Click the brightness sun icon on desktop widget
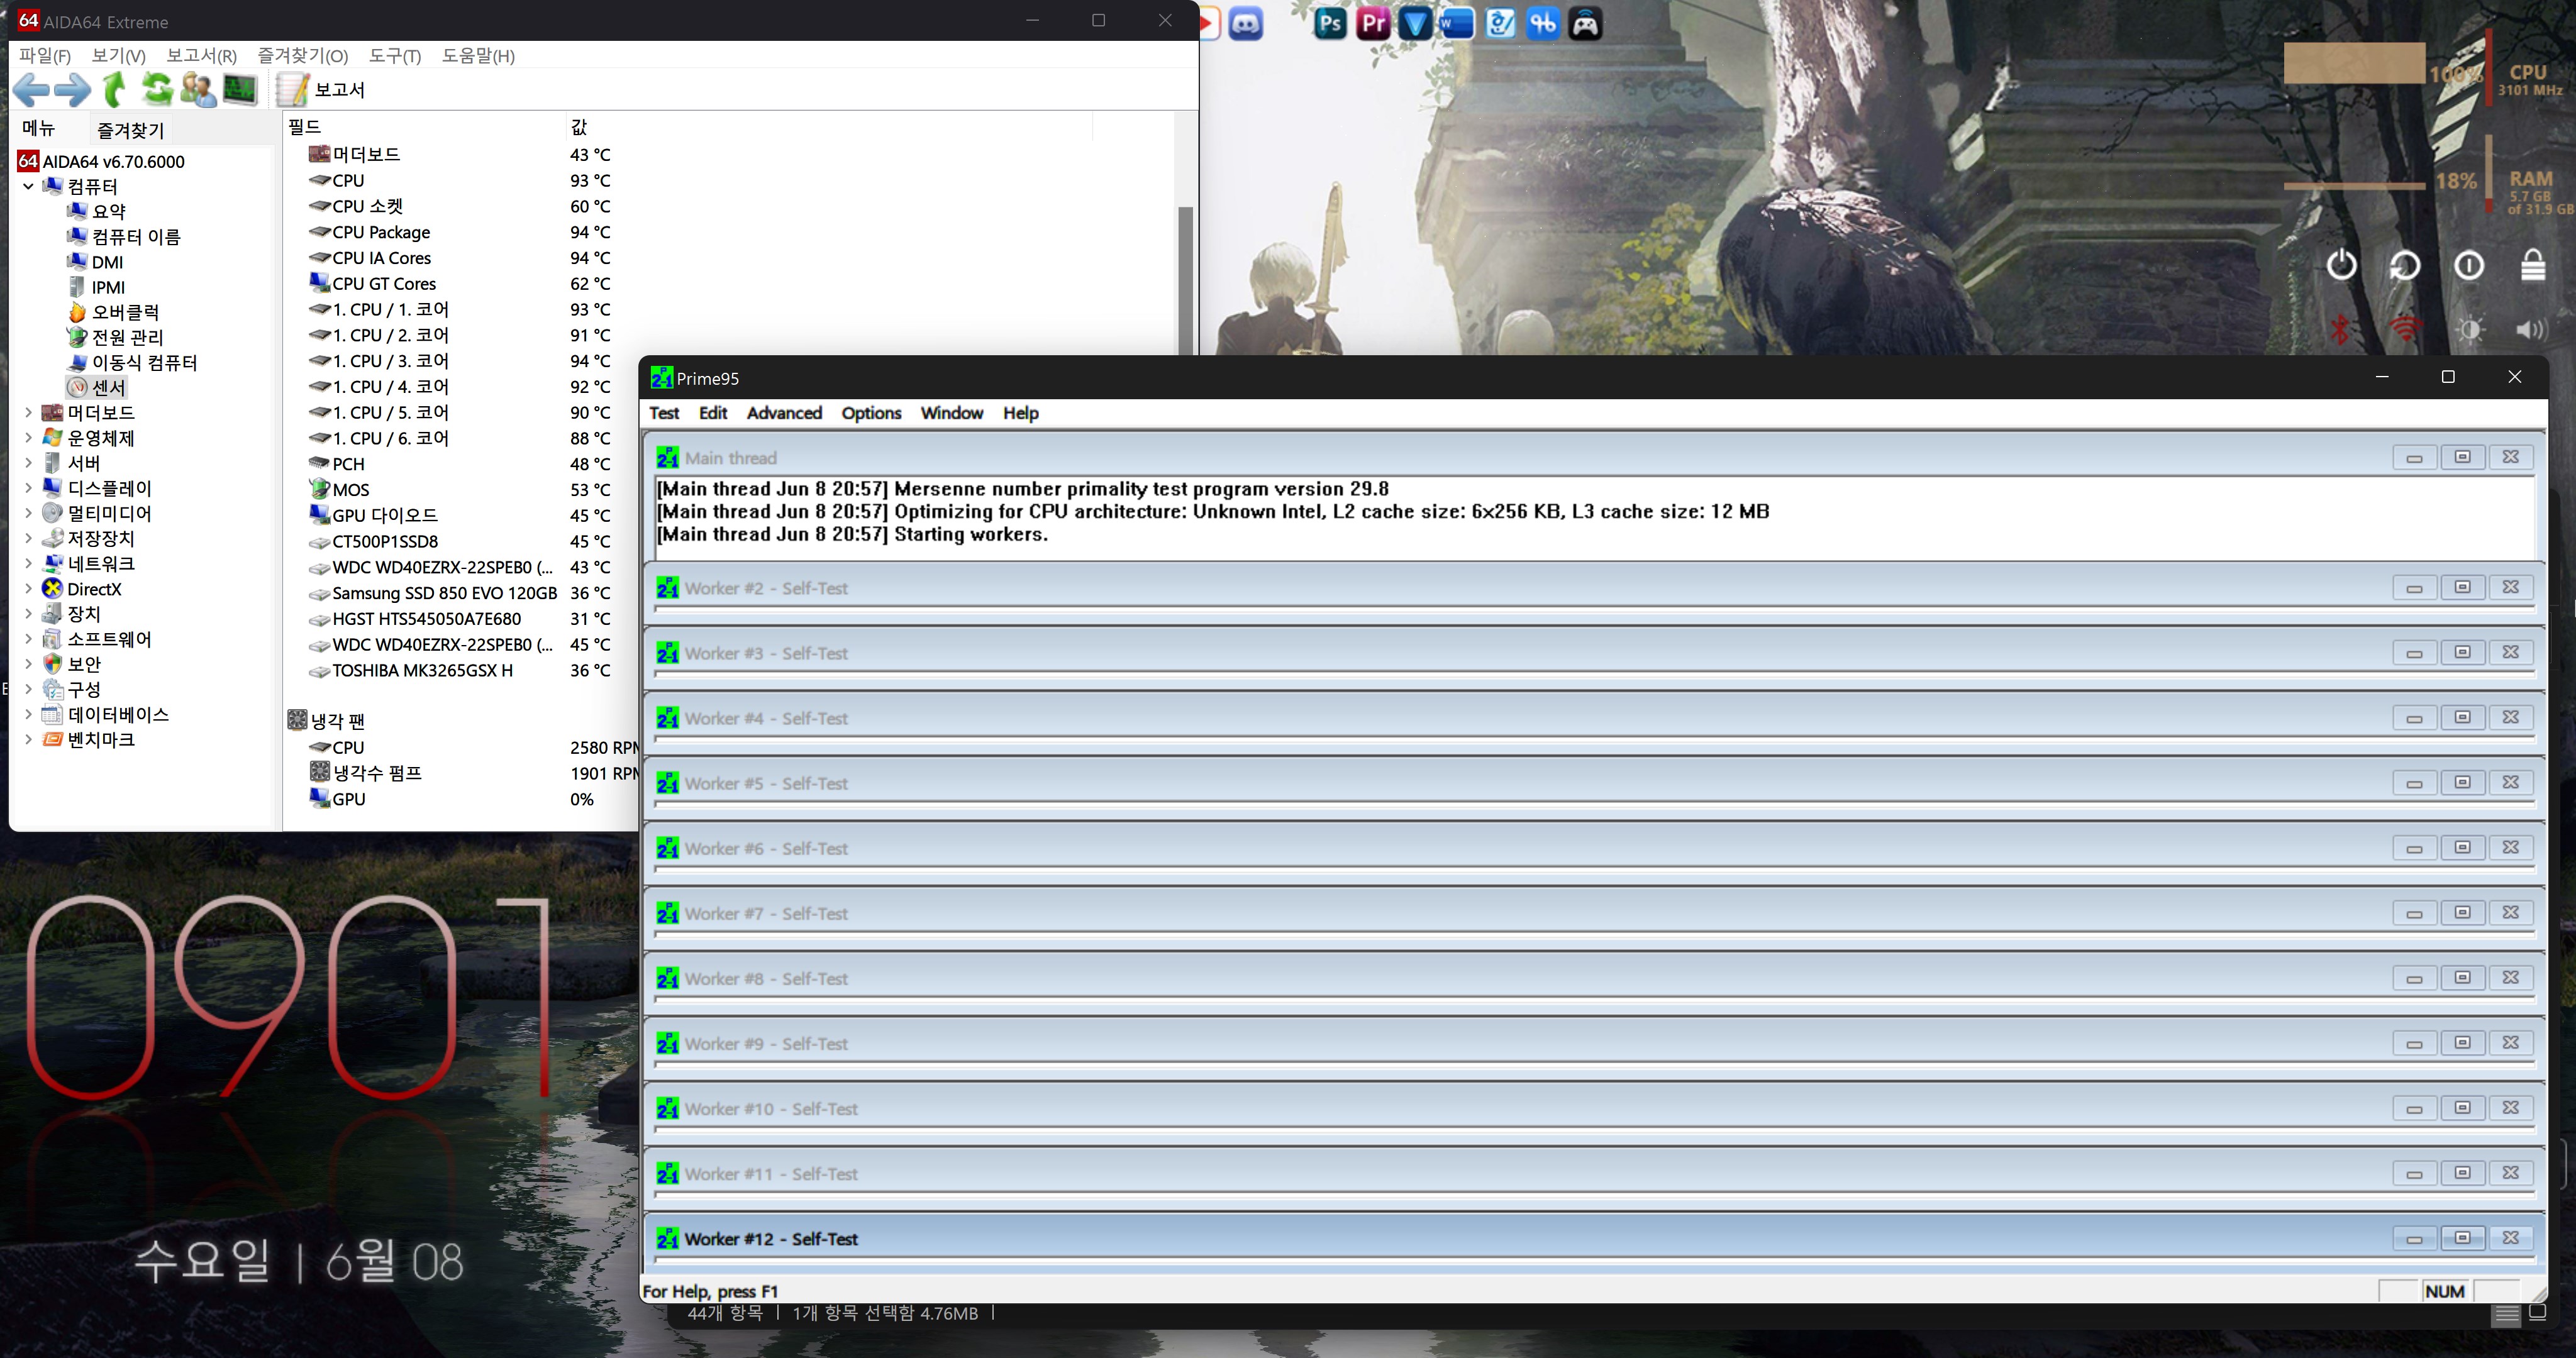2576x1358 pixels. [2470, 329]
